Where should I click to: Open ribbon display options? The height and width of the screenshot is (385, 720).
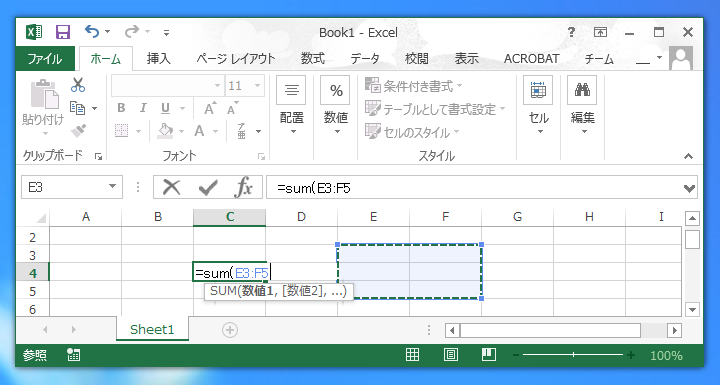tap(600, 32)
